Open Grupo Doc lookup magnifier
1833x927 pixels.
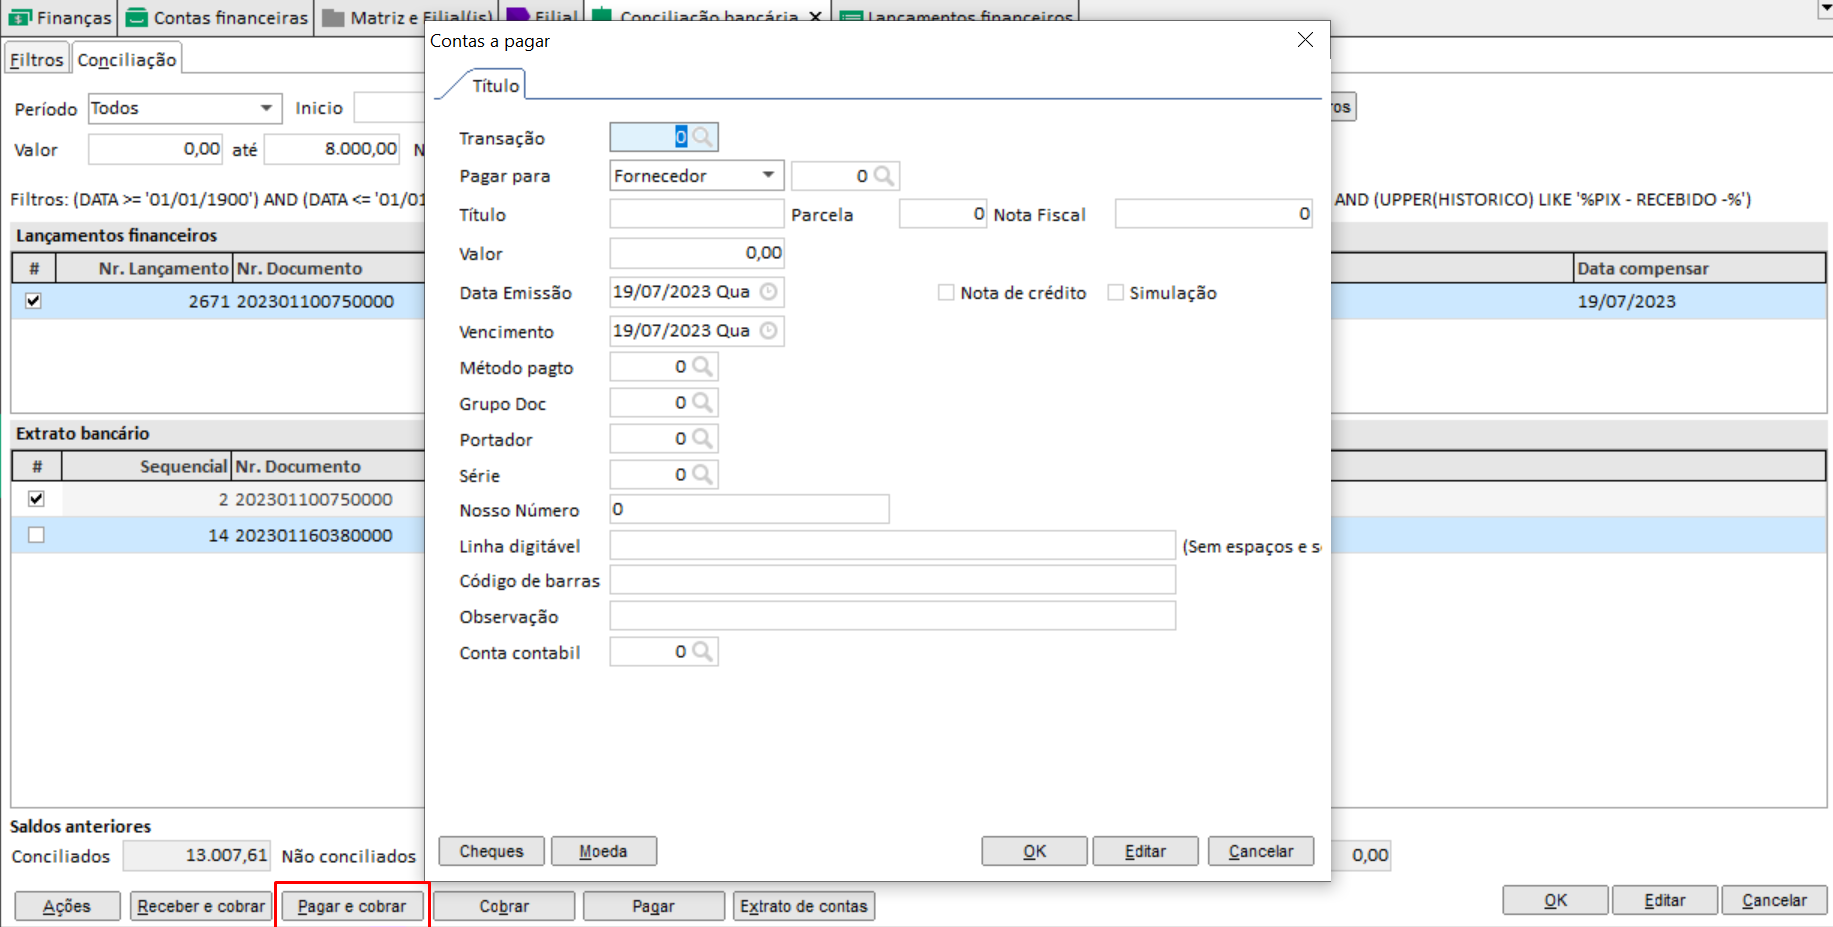tap(703, 403)
